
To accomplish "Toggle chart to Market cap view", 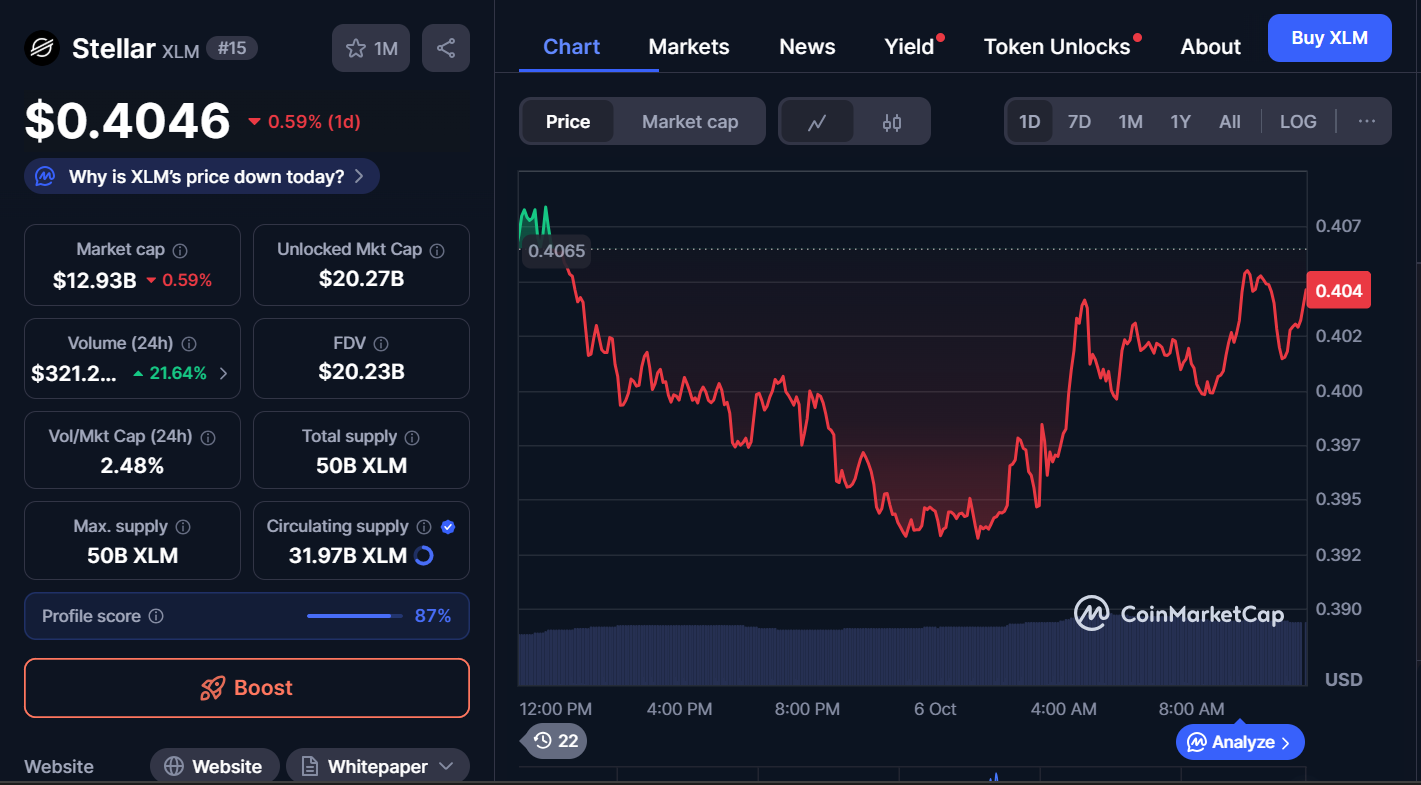I will tap(690, 122).
